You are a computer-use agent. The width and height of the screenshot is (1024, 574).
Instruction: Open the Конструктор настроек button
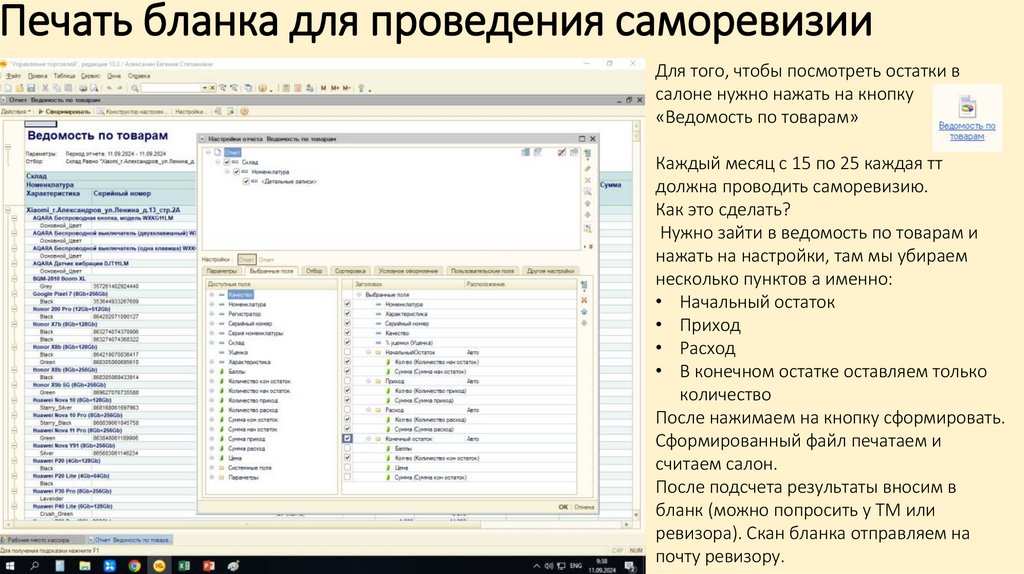click(133, 112)
